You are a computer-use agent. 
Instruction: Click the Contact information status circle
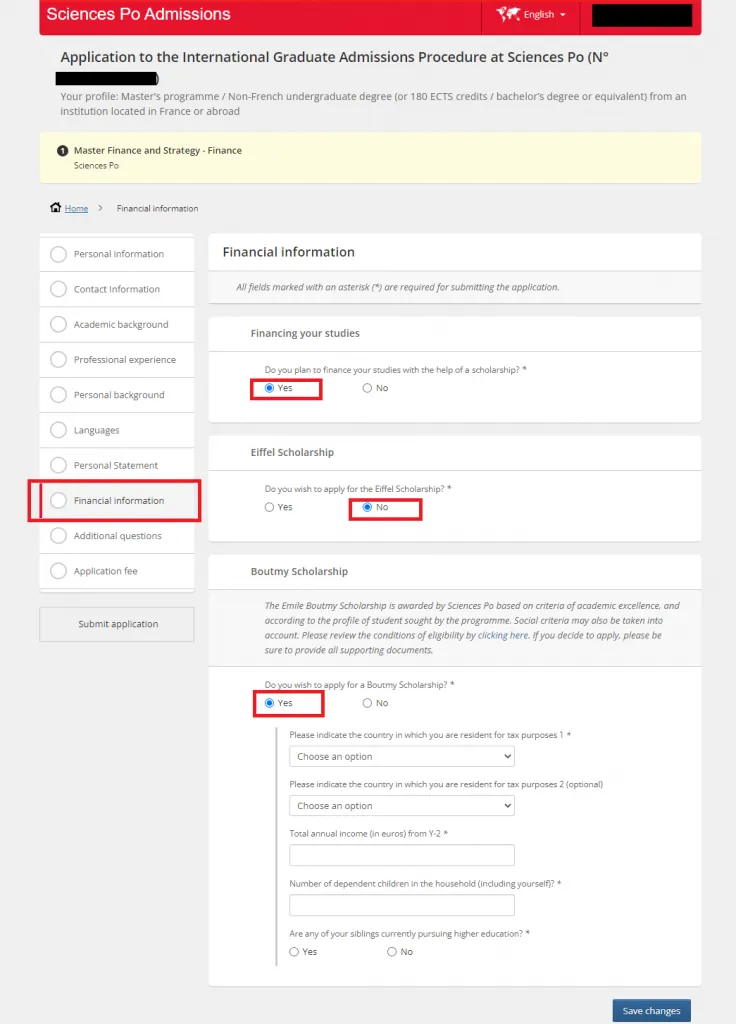pyautogui.click(x=58, y=289)
